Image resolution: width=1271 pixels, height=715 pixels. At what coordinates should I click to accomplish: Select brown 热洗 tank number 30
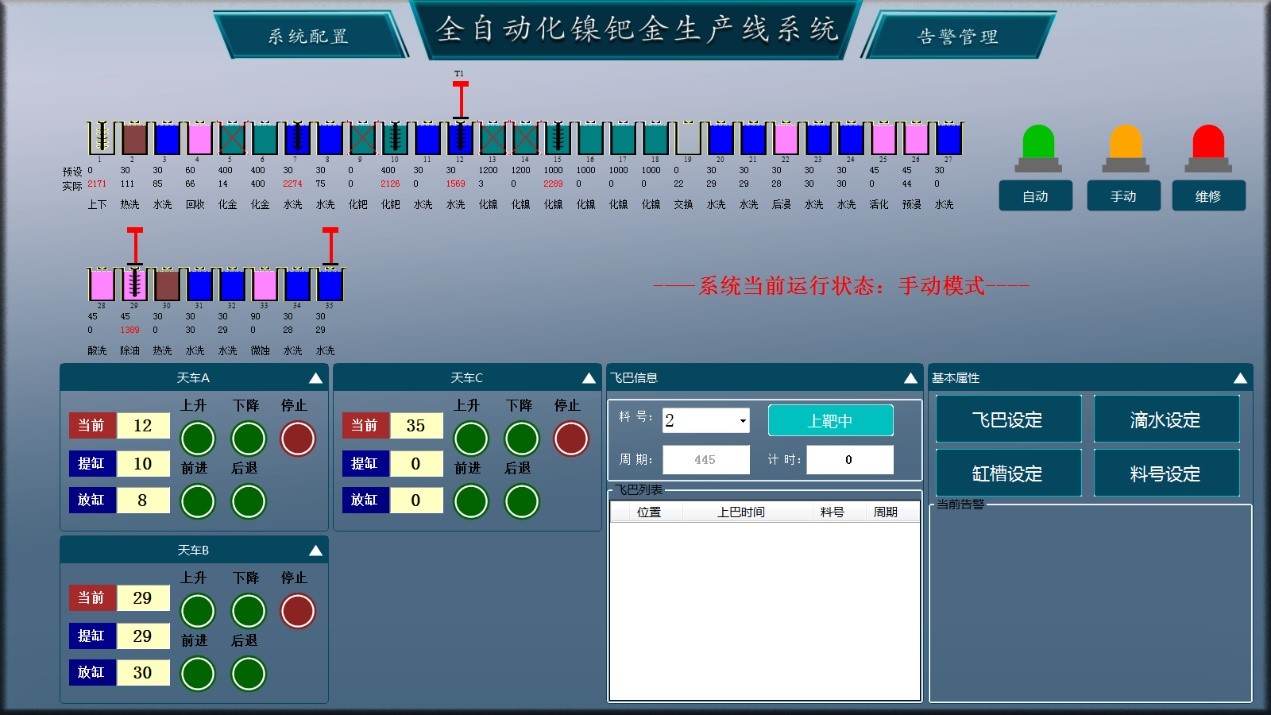167,285
